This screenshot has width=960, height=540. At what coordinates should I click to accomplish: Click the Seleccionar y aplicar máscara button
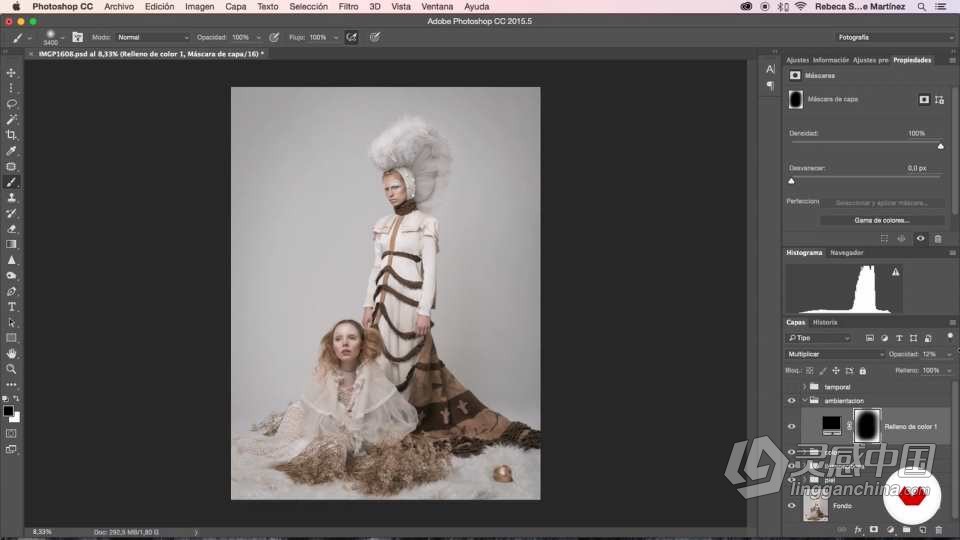pyautogui.click(x=882, y=203)
